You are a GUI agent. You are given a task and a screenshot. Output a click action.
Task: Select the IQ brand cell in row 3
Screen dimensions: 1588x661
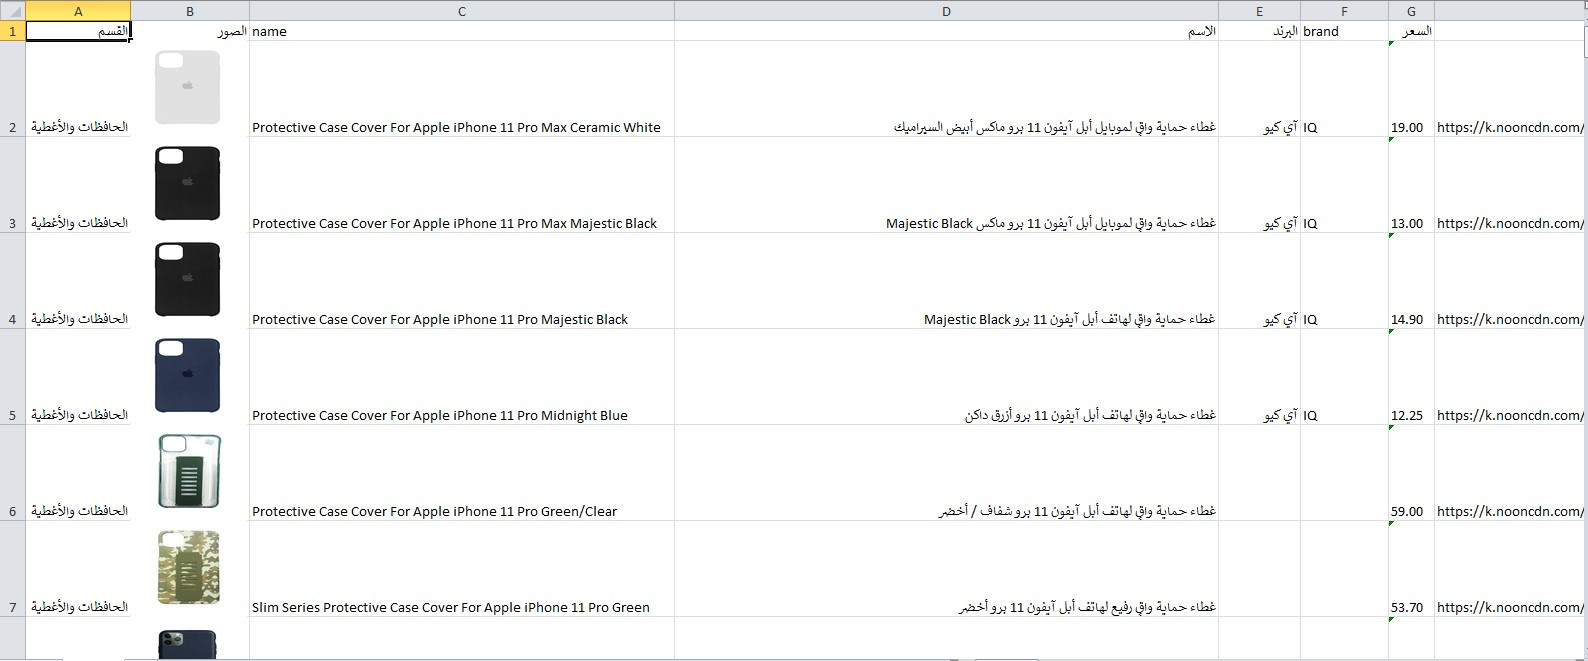[1344, 185]
